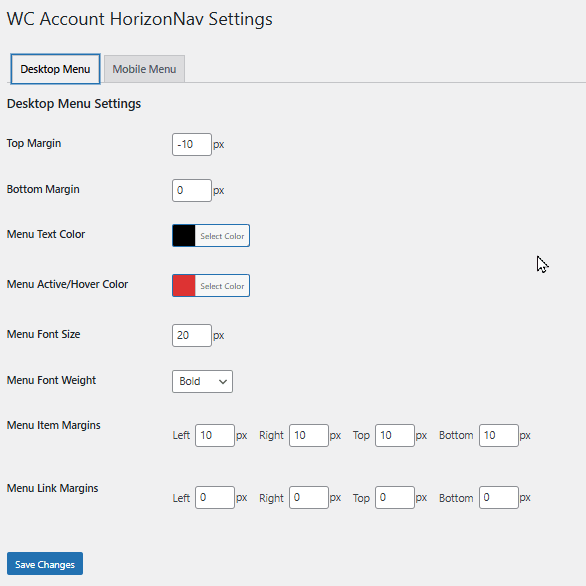The image size is (586, 586).
Task: Click the Top Margin input field
Action: [x=192, y=144]
